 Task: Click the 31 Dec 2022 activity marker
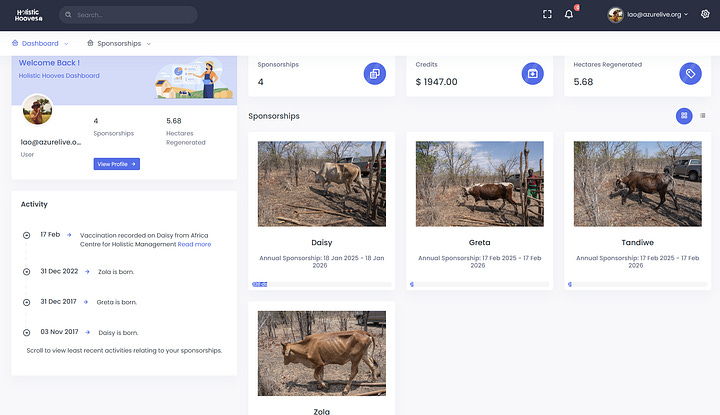tap(27, 272)
